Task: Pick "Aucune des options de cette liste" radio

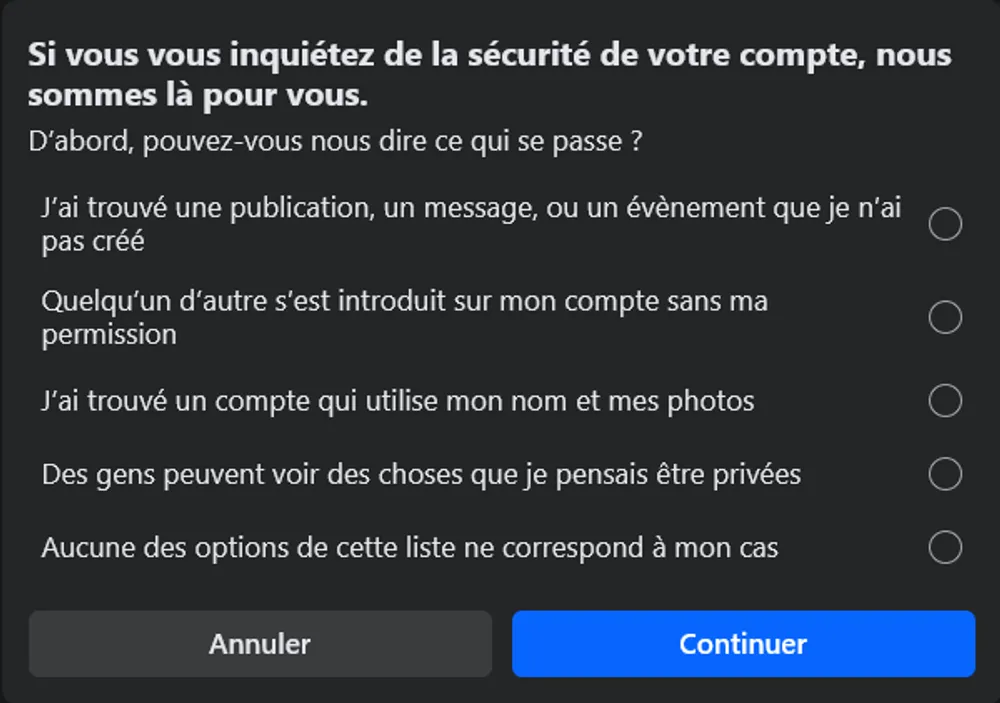Action: [944, 548]
